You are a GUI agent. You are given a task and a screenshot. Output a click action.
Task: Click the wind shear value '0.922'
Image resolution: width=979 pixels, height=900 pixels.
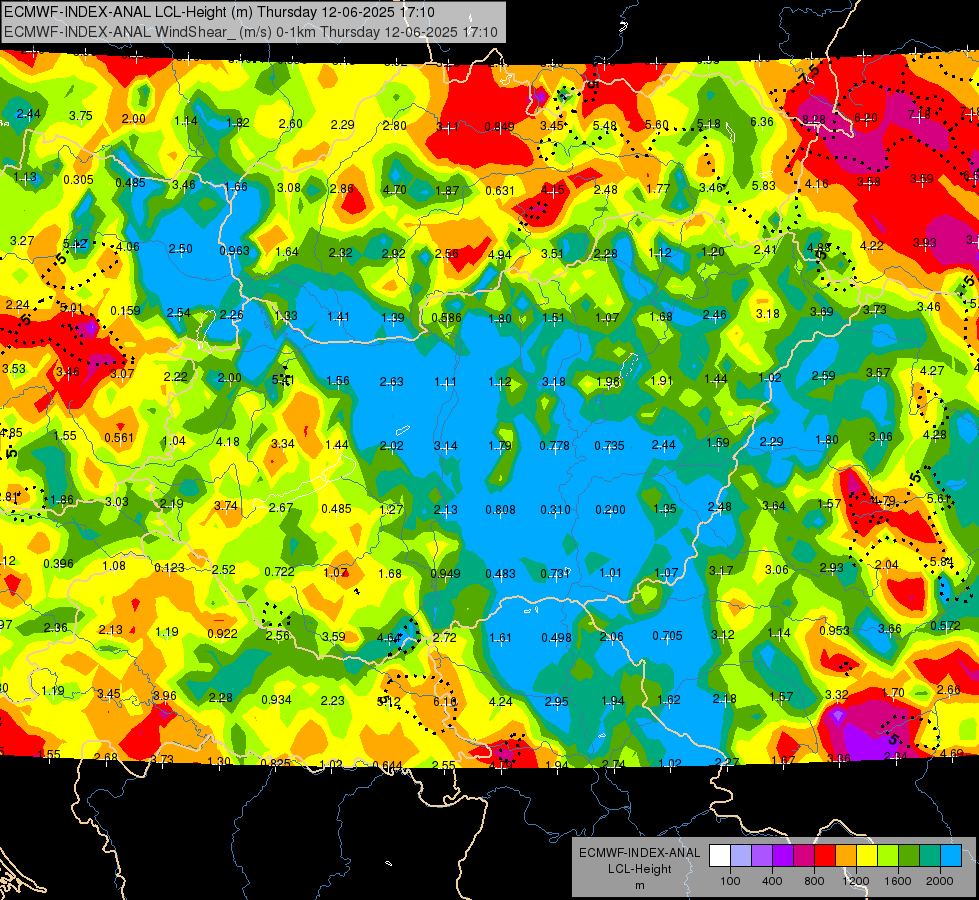tap(222, 633)
